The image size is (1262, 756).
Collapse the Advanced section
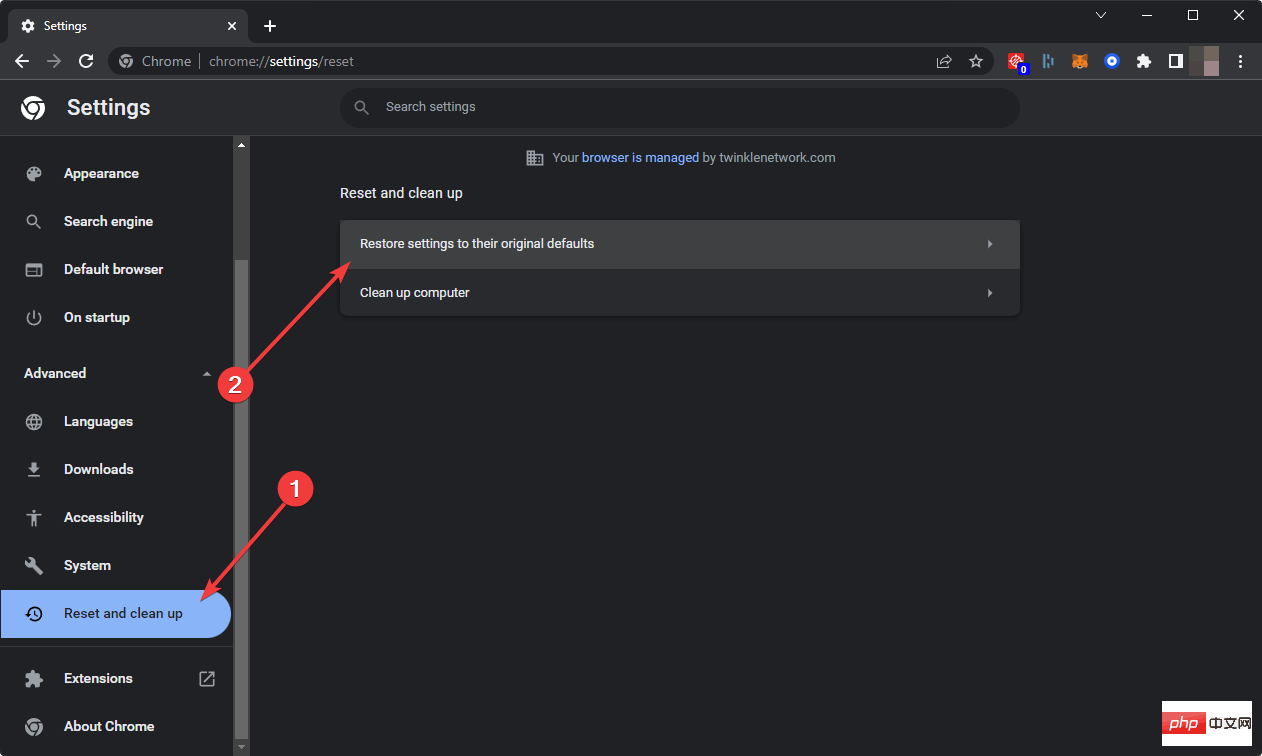tap(207, 374)
